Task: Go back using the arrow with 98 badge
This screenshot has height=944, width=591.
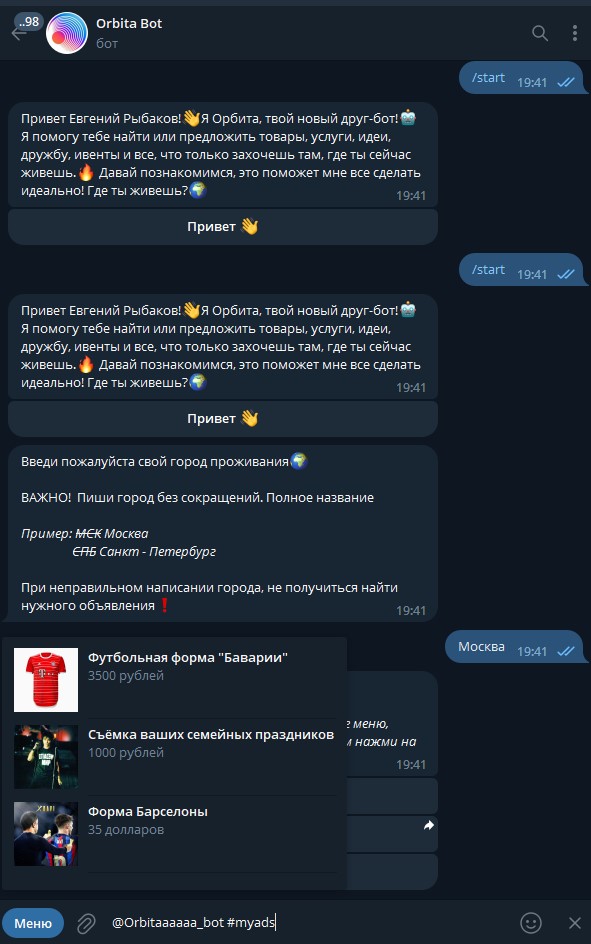Action: tap(20, 33)
